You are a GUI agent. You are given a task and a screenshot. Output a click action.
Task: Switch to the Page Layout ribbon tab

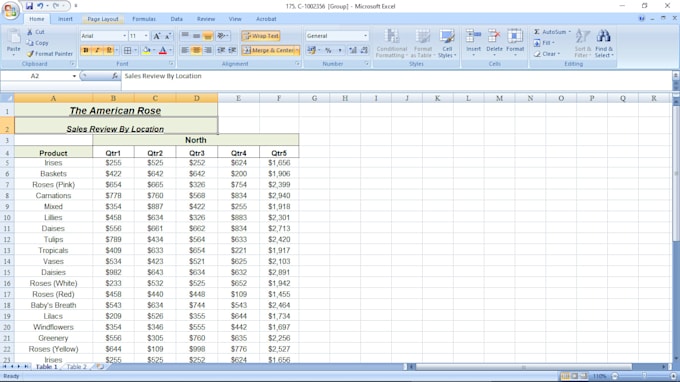coord(103,19)
